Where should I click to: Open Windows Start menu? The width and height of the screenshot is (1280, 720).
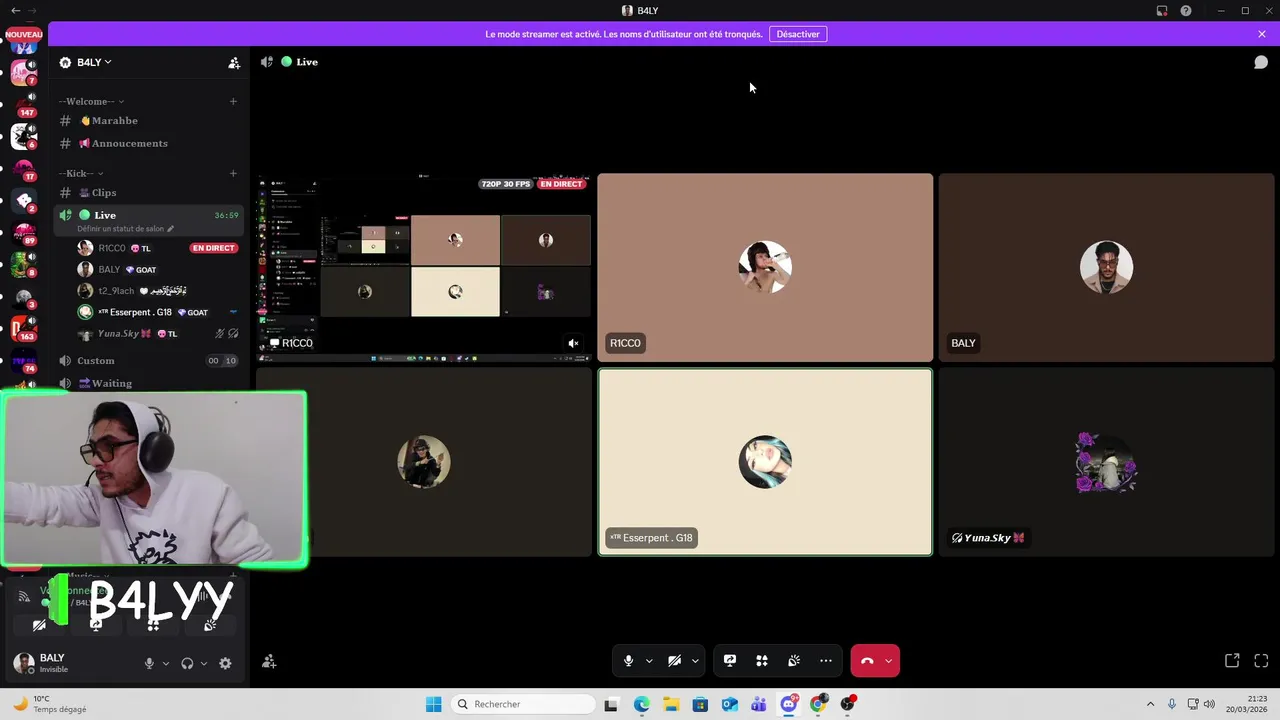pos(433,704)
